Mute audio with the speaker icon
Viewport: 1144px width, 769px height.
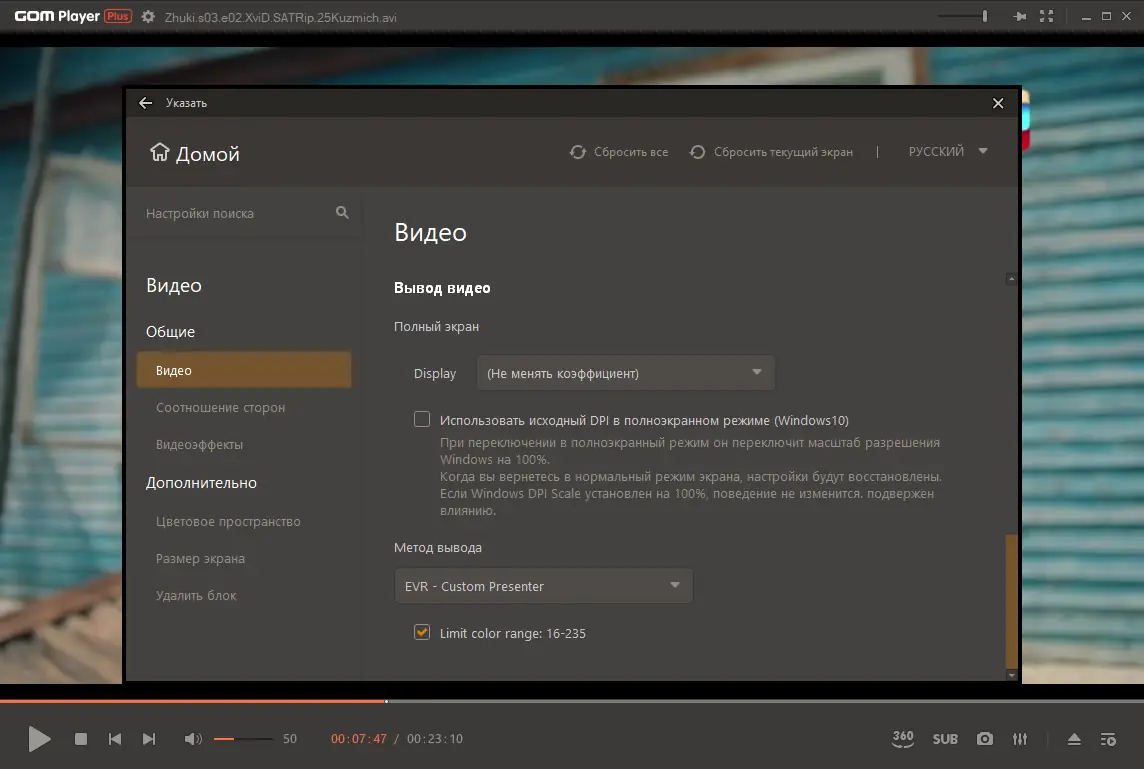(193, 739)
